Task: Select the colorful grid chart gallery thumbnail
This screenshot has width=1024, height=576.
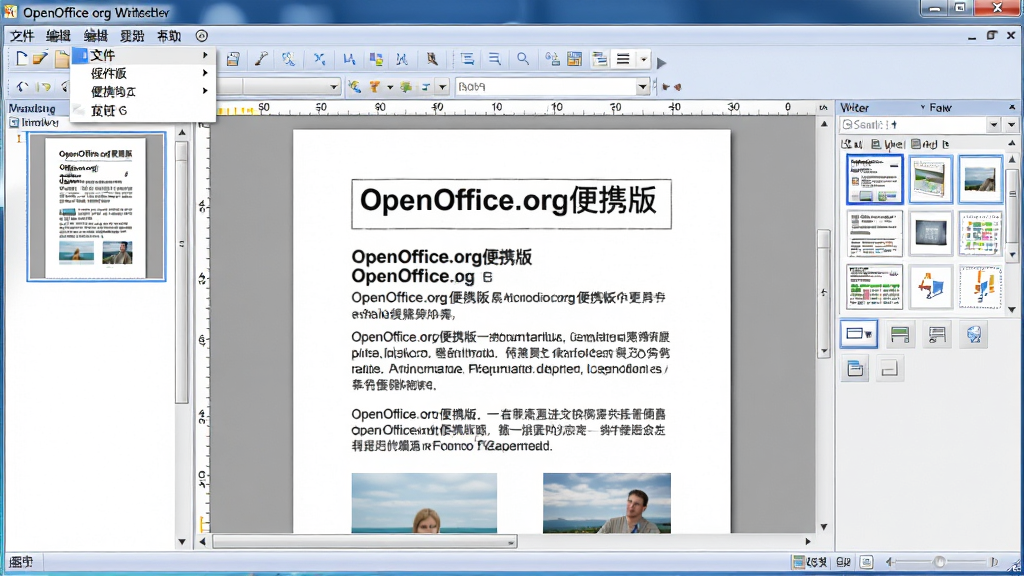Action: [980, 233]
